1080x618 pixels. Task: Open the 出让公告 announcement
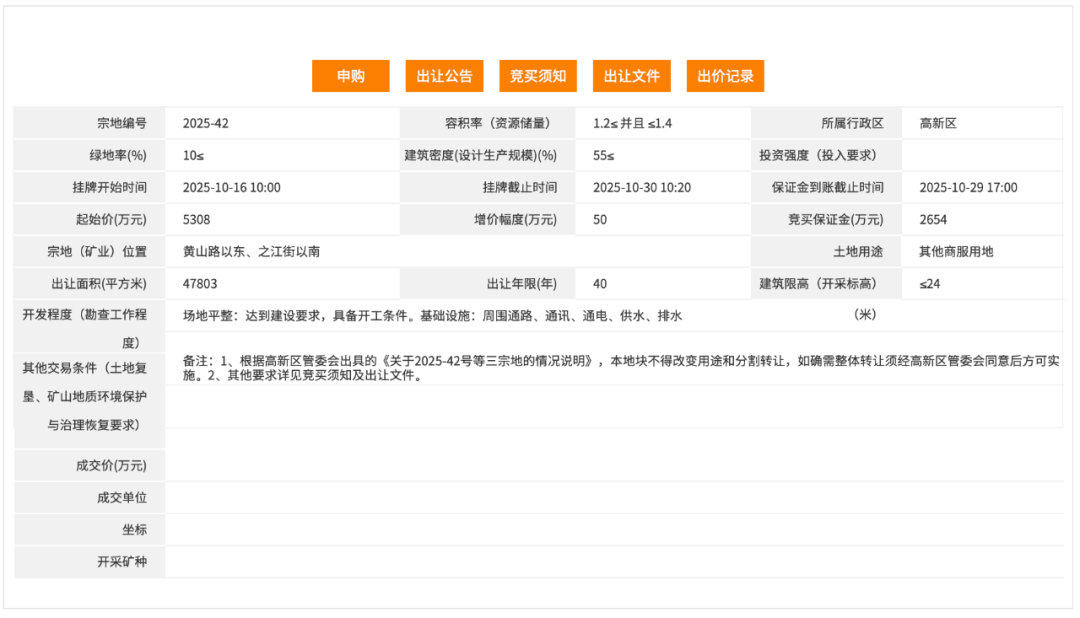coord(443,75)
